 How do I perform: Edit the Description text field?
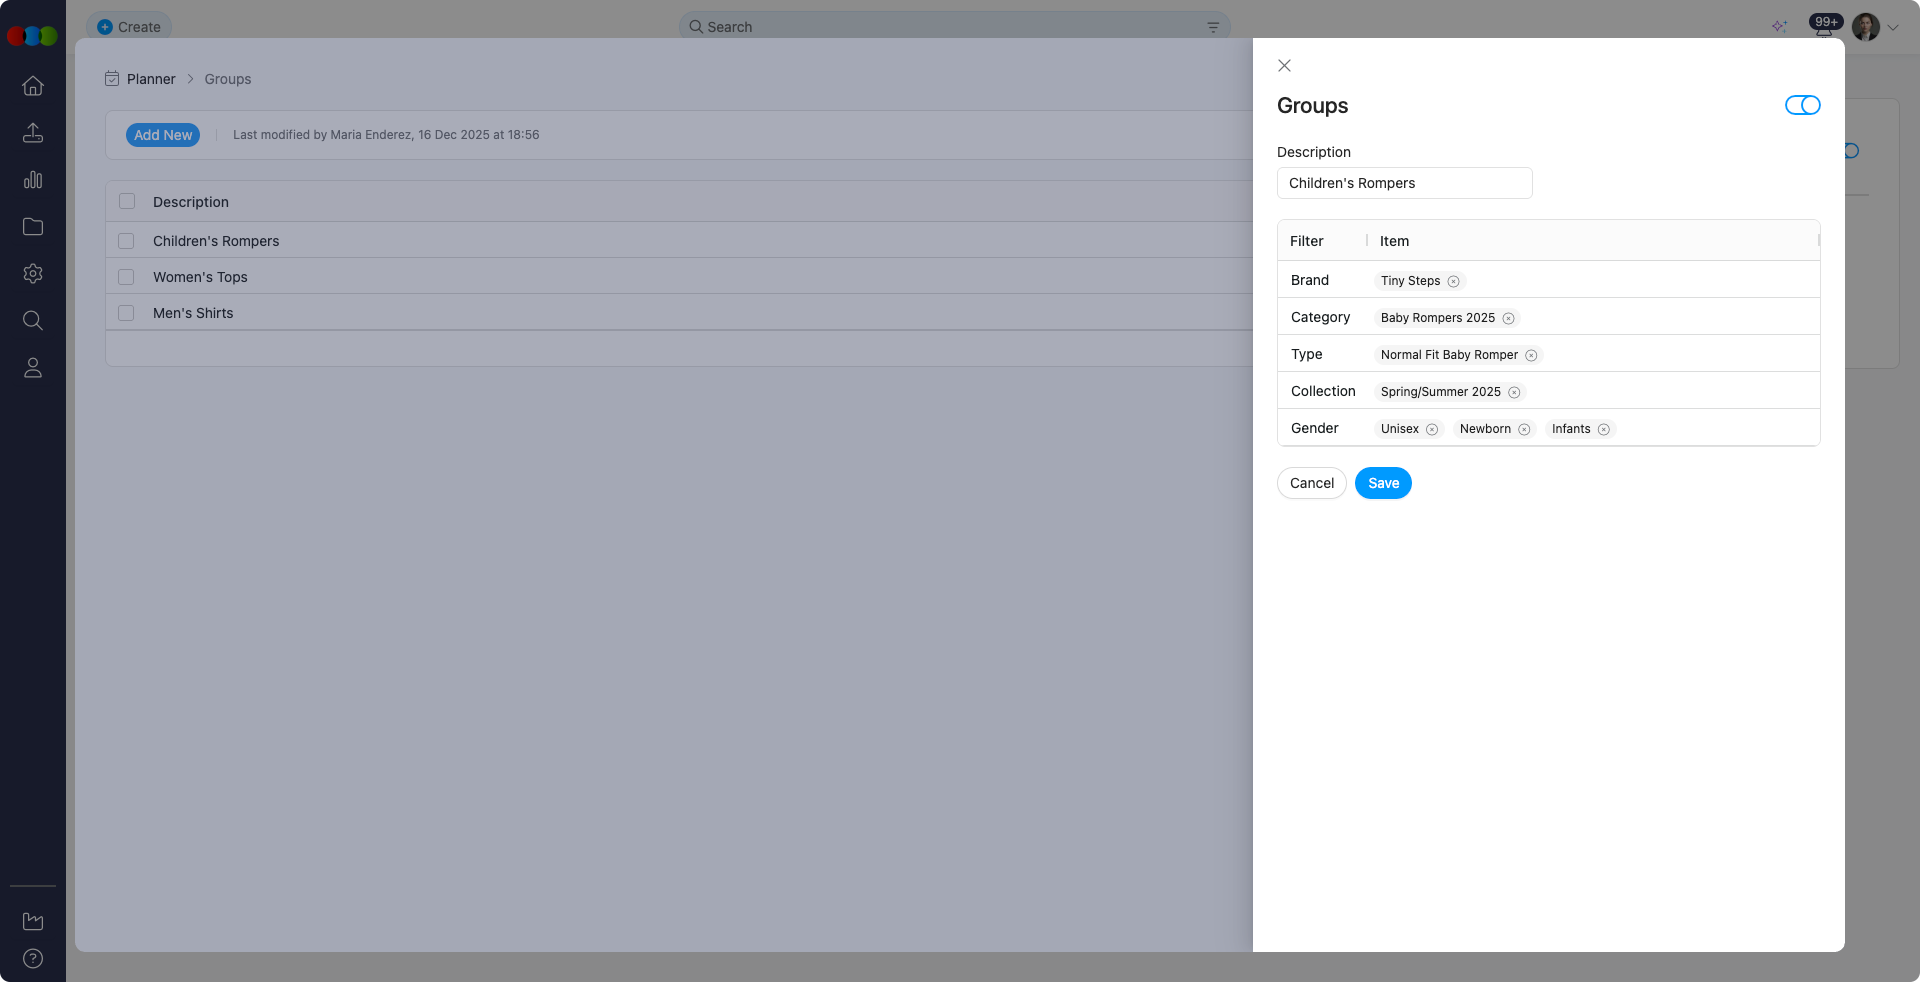coord(1404,183)
